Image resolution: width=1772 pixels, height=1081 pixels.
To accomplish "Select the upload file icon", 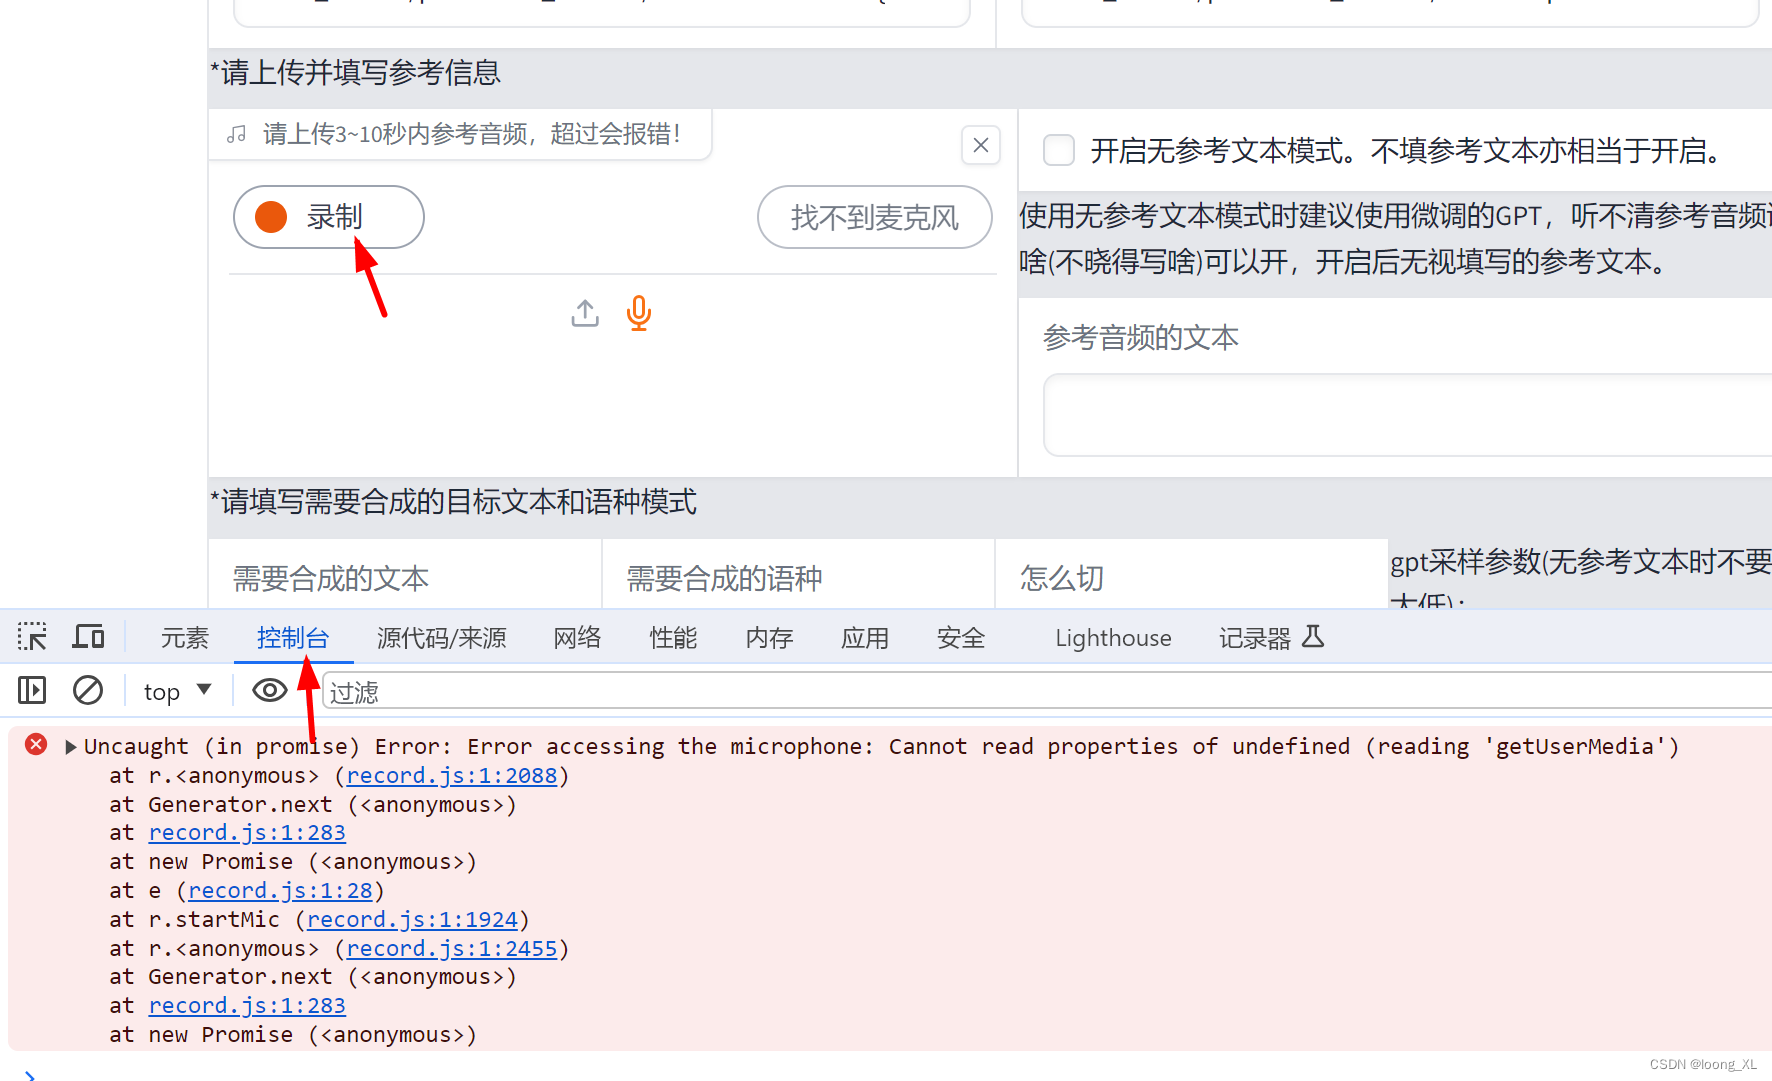I will pyautogui.click(x=585, y=313).
